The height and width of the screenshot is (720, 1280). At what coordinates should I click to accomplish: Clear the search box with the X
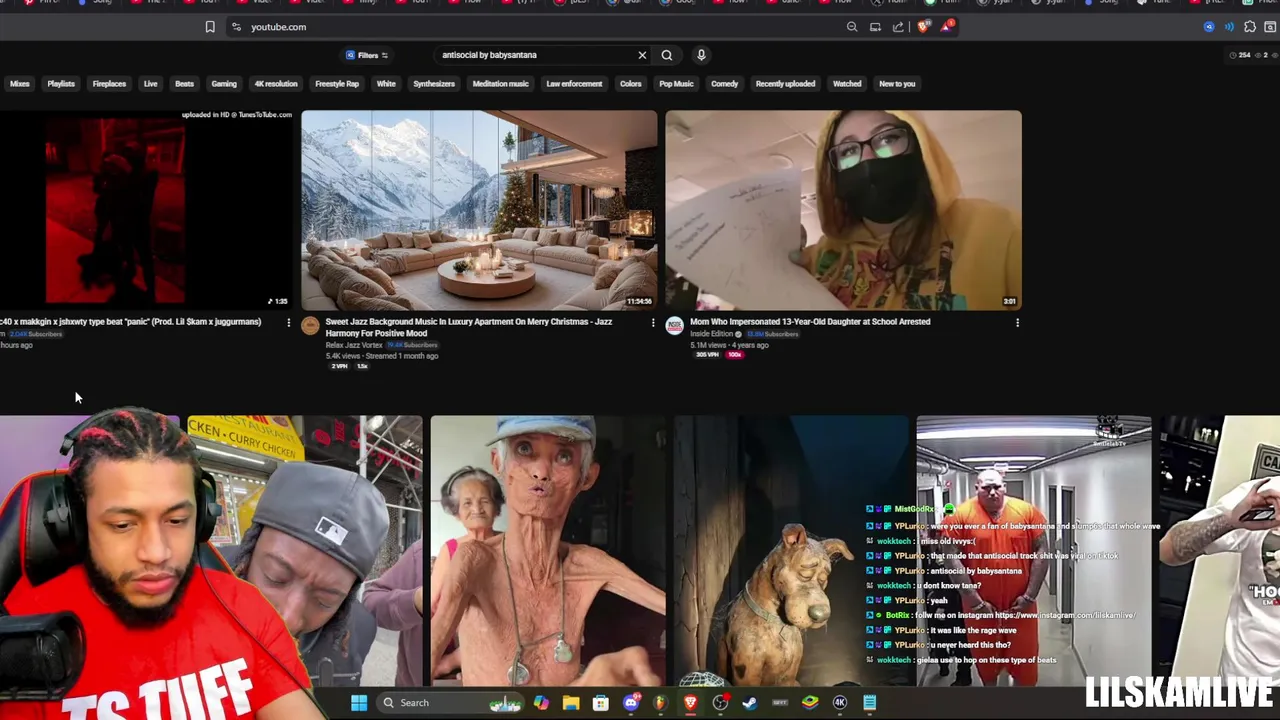[x=642, y=55]
